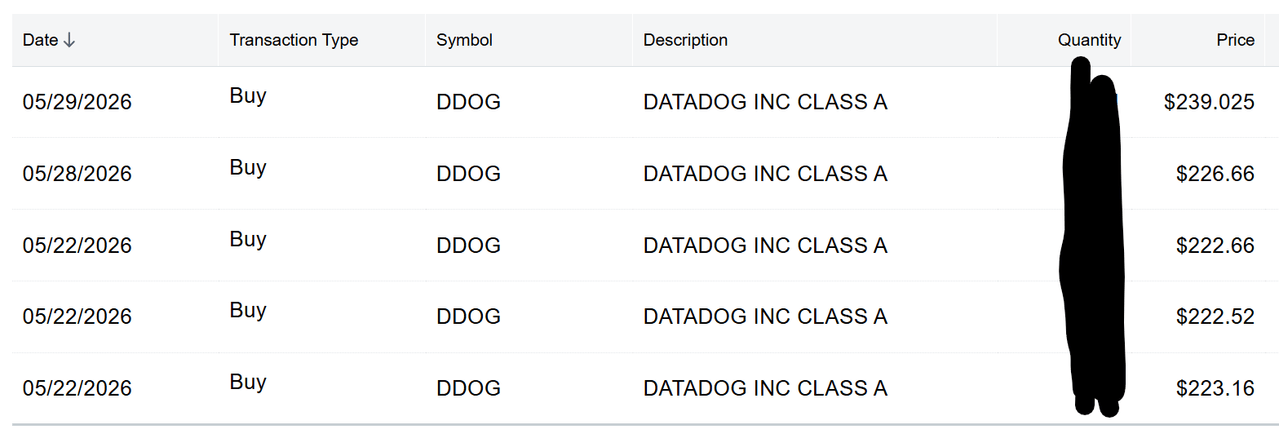Sort by Transaction Type column header

(294, 40)
